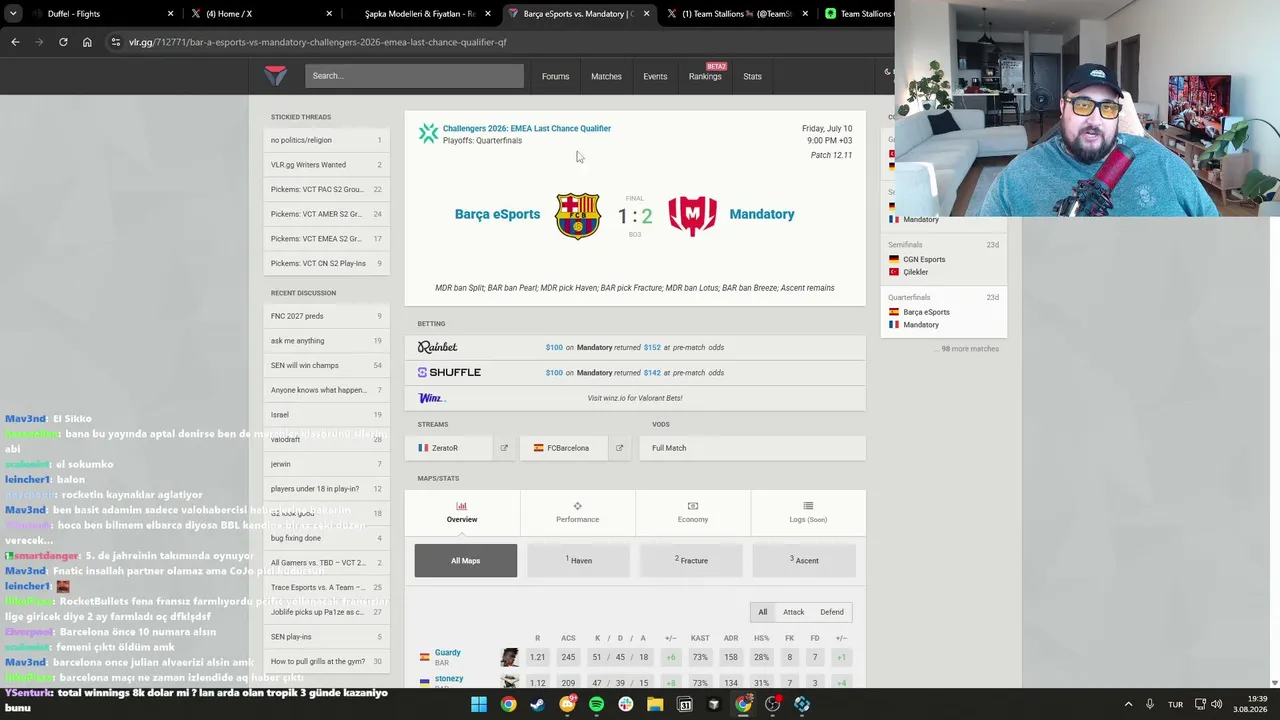Open the Full Match VOD link
1280x720 pixels.
(x=753, y=448)
